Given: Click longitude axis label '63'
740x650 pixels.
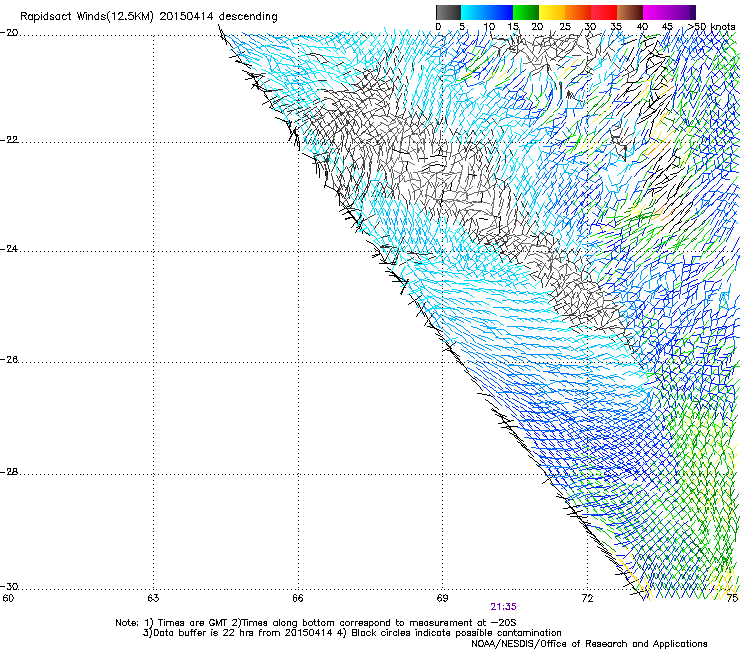Looking at the screenshot, I should pyautogui.click(x=153, y=599).
